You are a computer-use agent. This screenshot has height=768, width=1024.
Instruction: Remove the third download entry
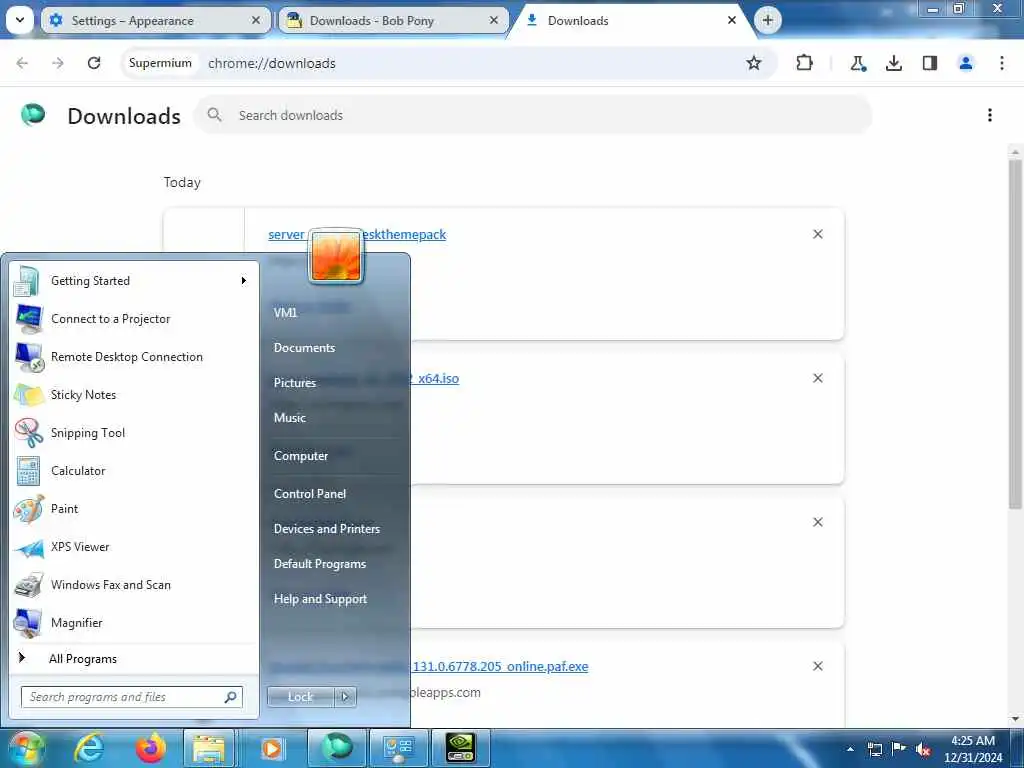pos(818,522)
